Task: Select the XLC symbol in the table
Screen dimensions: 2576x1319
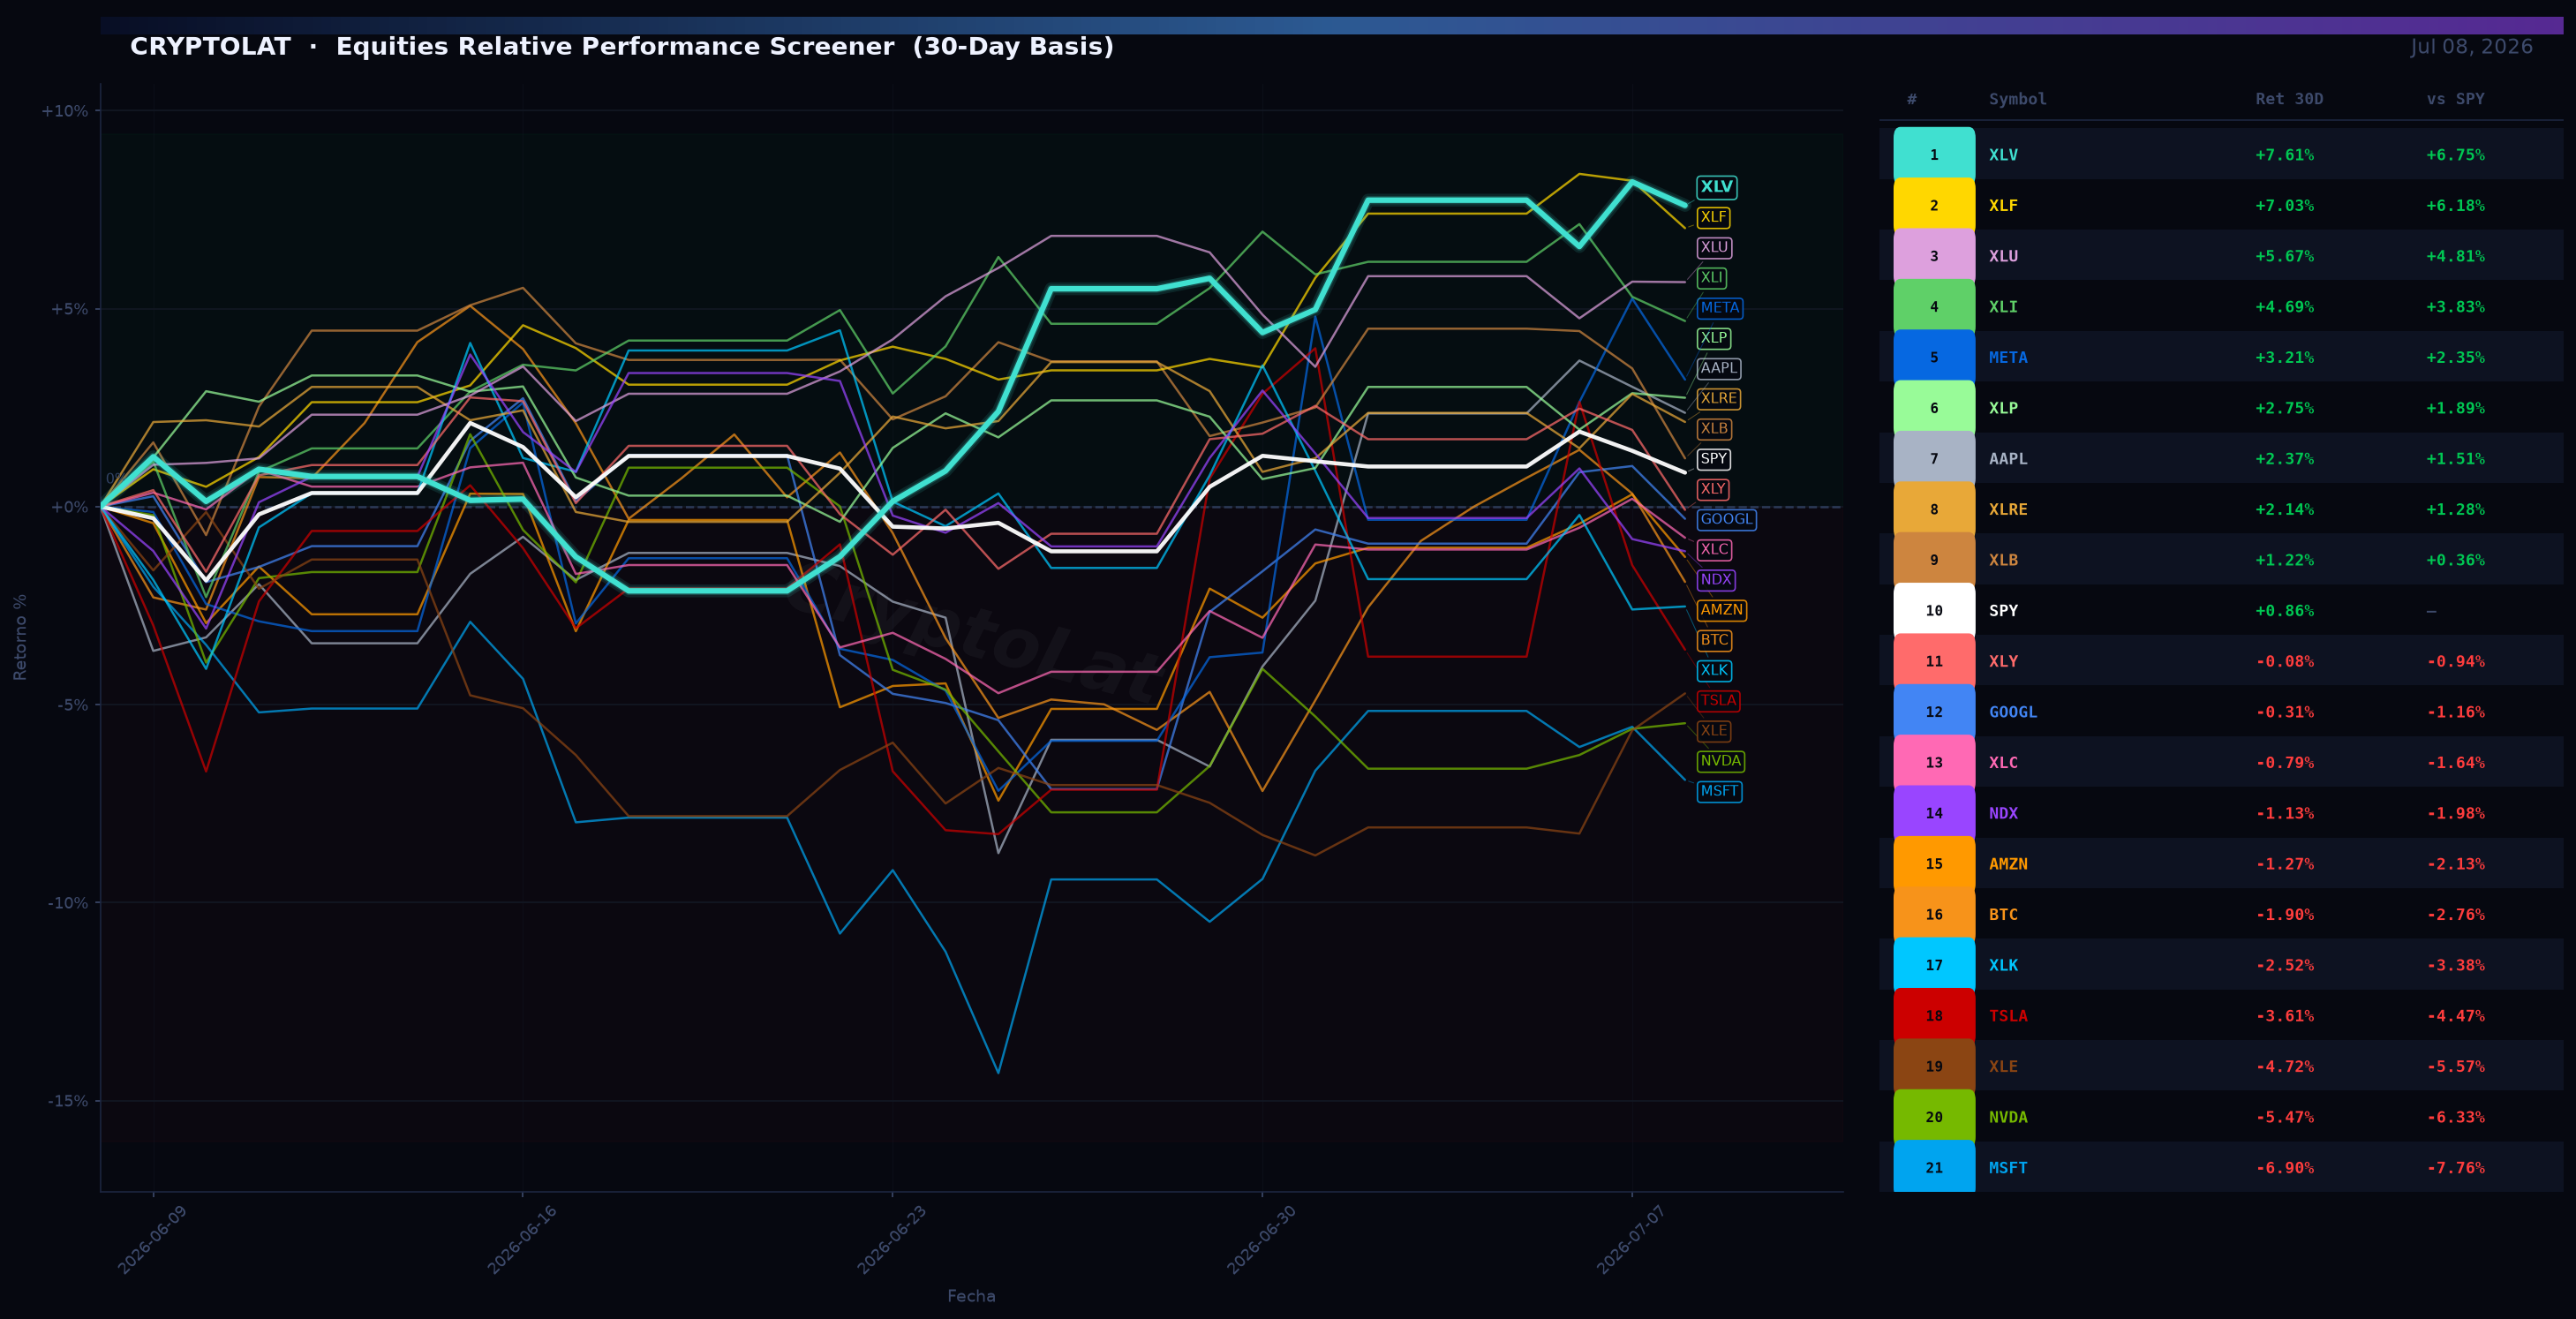Action: point(2003,763)
